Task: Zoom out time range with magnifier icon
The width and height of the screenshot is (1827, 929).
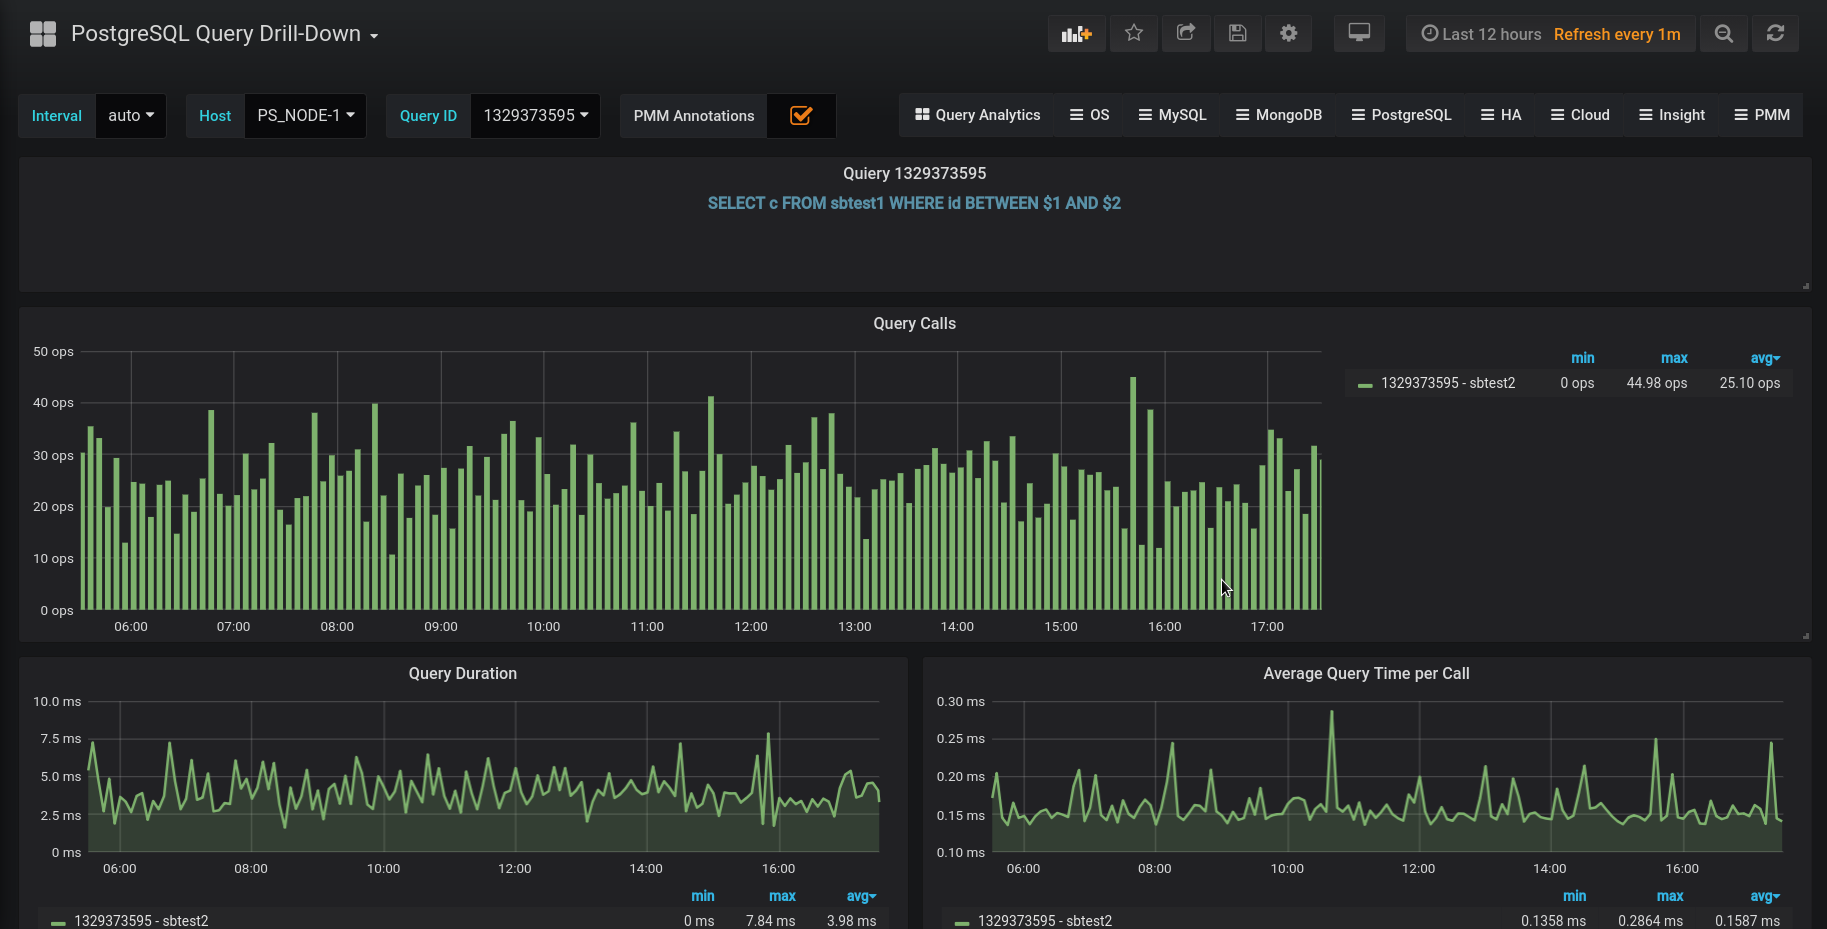Action: coord(1723,34)
